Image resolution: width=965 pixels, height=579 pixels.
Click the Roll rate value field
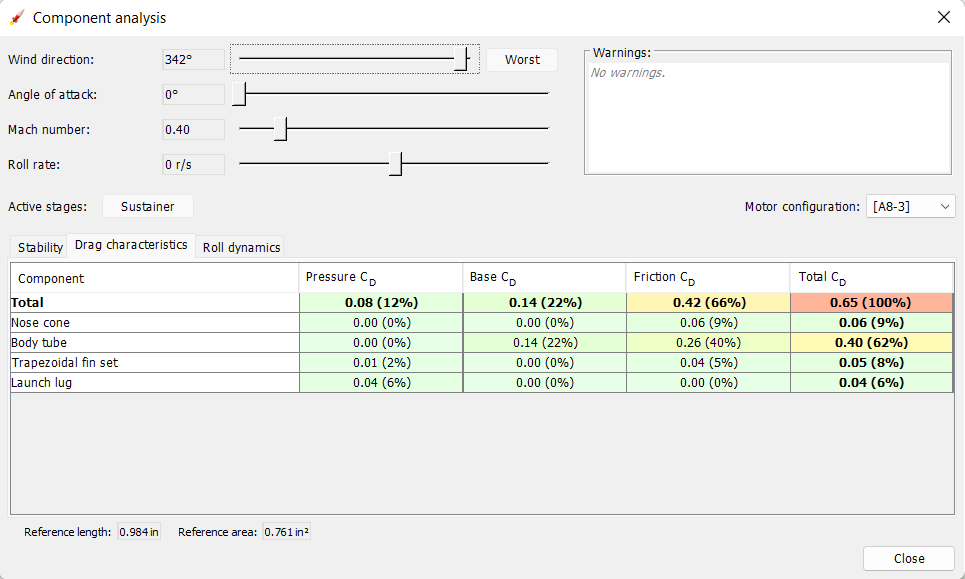coord(193,164)
